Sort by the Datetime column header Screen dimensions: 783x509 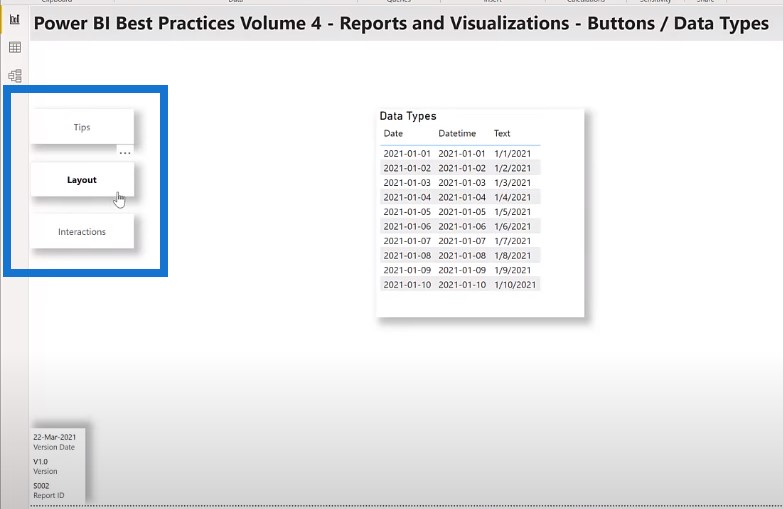457,133
